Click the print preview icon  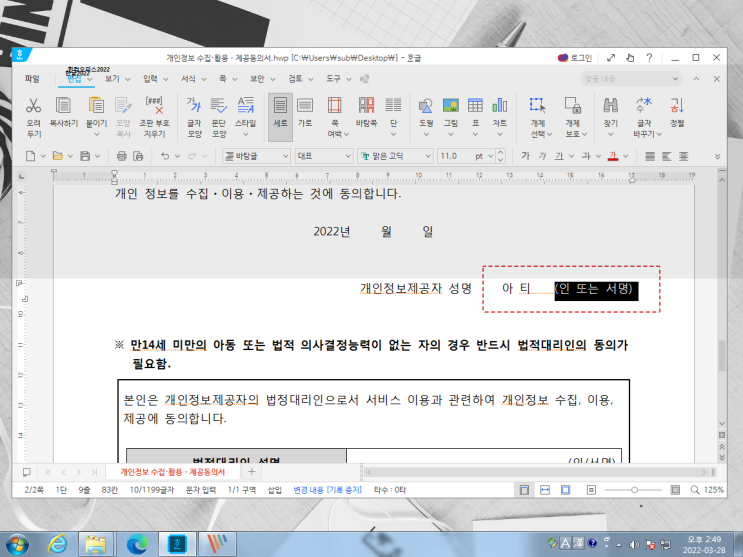pyautogui.click(x=138, y=156)
